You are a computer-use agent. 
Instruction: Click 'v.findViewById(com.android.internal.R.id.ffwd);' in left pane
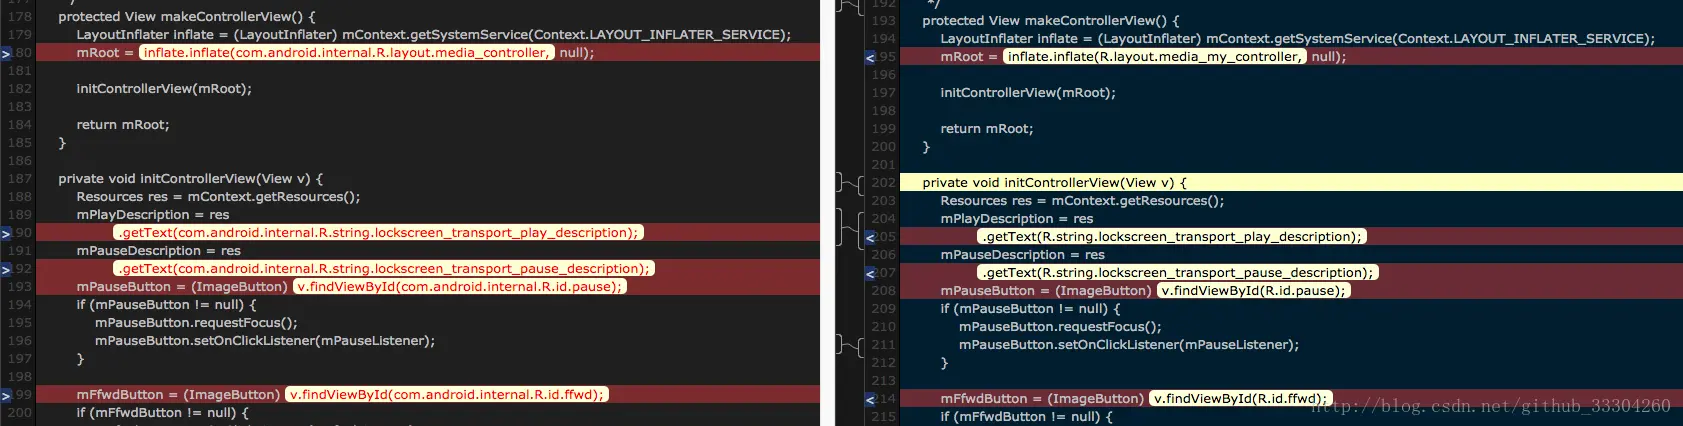click(x=447, y=395)
